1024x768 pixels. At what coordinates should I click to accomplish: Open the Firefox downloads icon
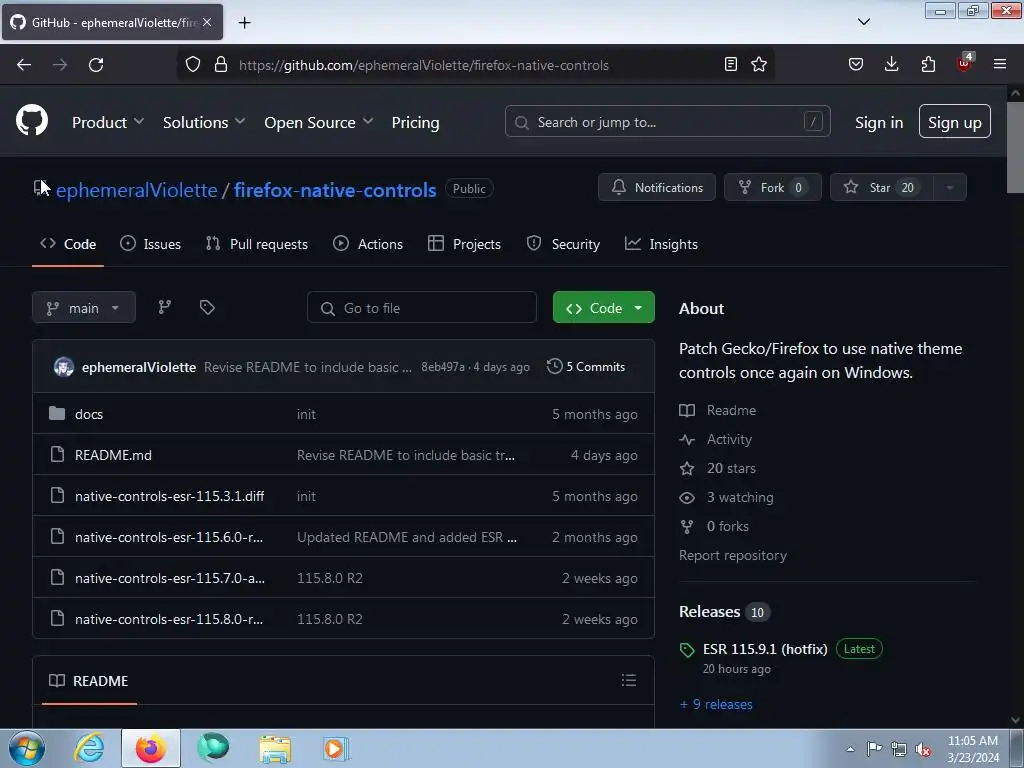(891, 64)
